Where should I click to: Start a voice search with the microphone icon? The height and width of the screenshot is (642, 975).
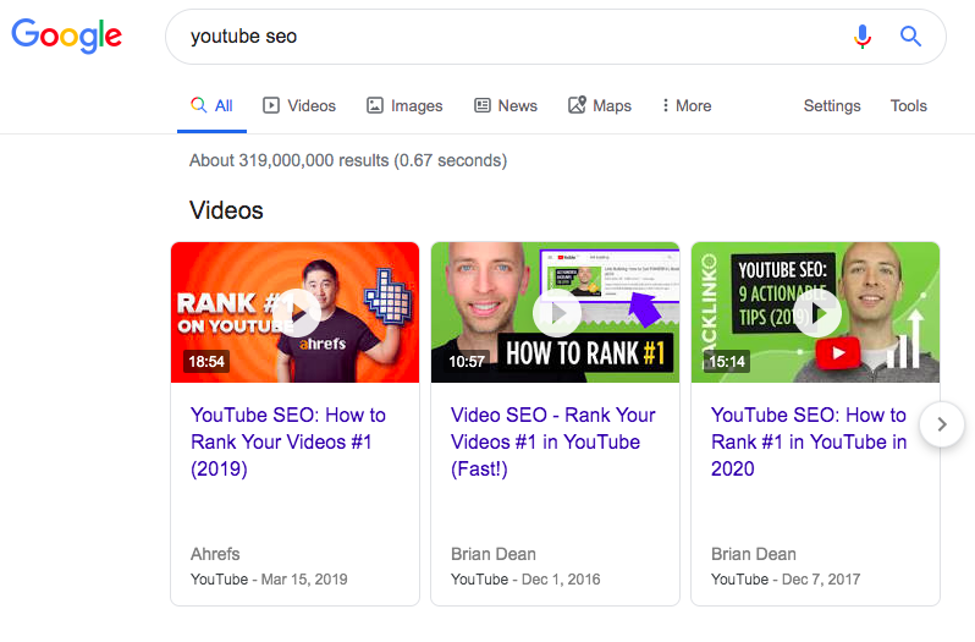861,36
